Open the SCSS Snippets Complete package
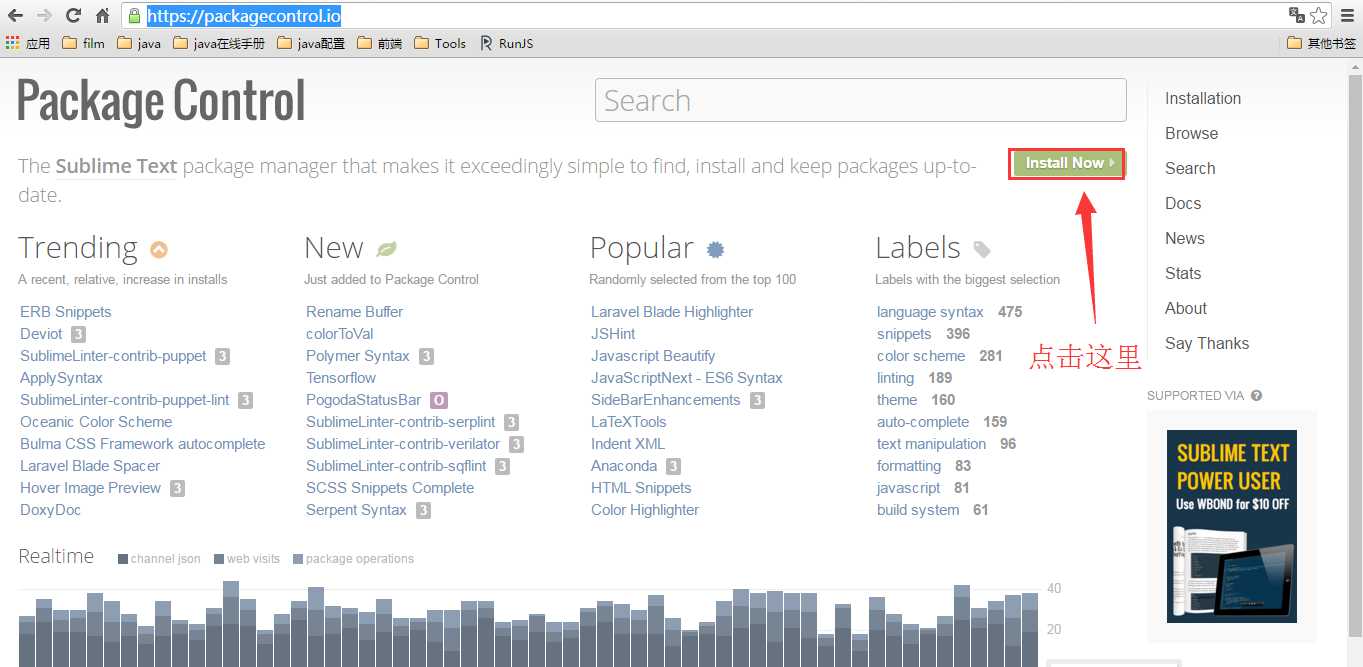The height and width of the screenshot is (667, 1363). 390,488
